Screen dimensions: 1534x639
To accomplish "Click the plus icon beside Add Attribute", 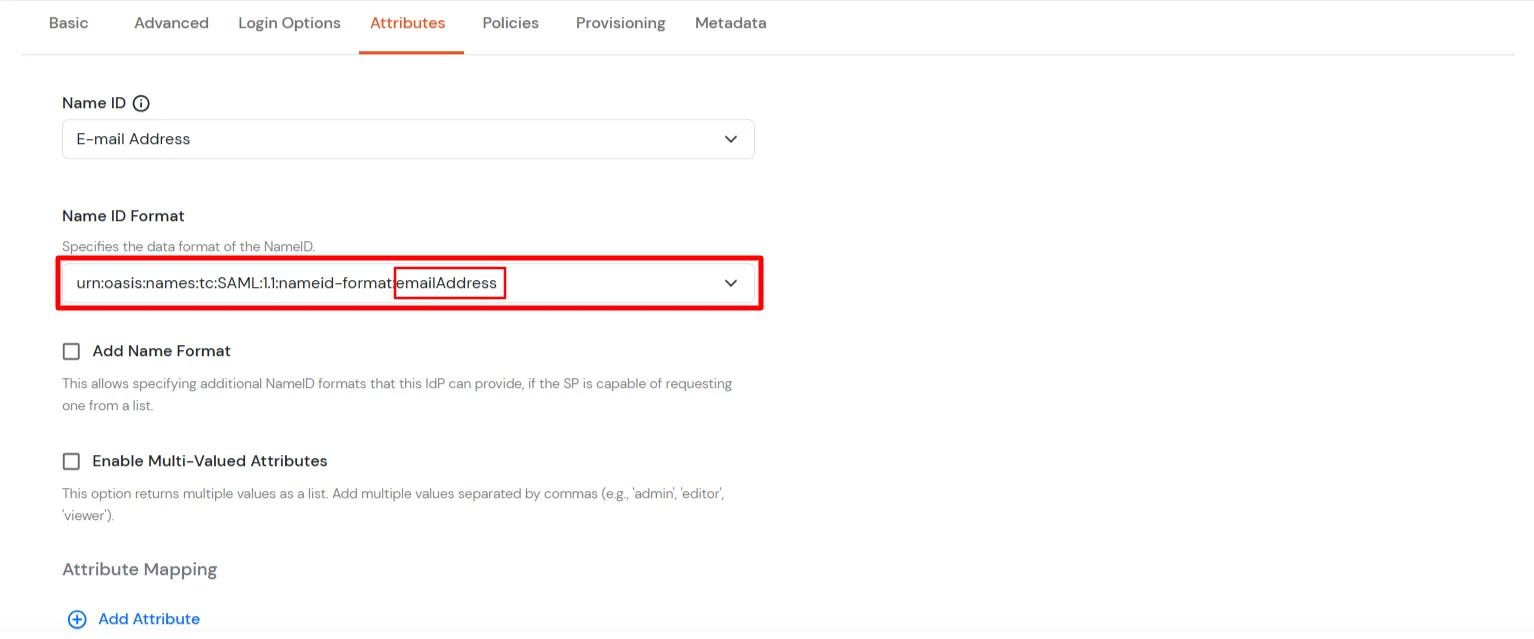I will coord(78,618).
